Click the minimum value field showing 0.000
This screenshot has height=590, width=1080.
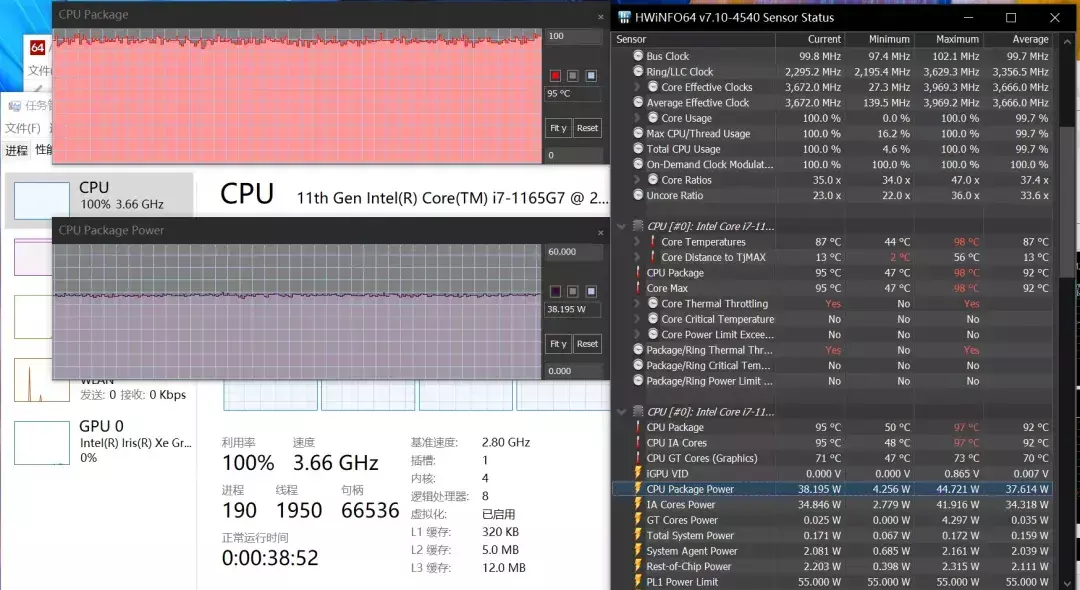pos(574,370)
